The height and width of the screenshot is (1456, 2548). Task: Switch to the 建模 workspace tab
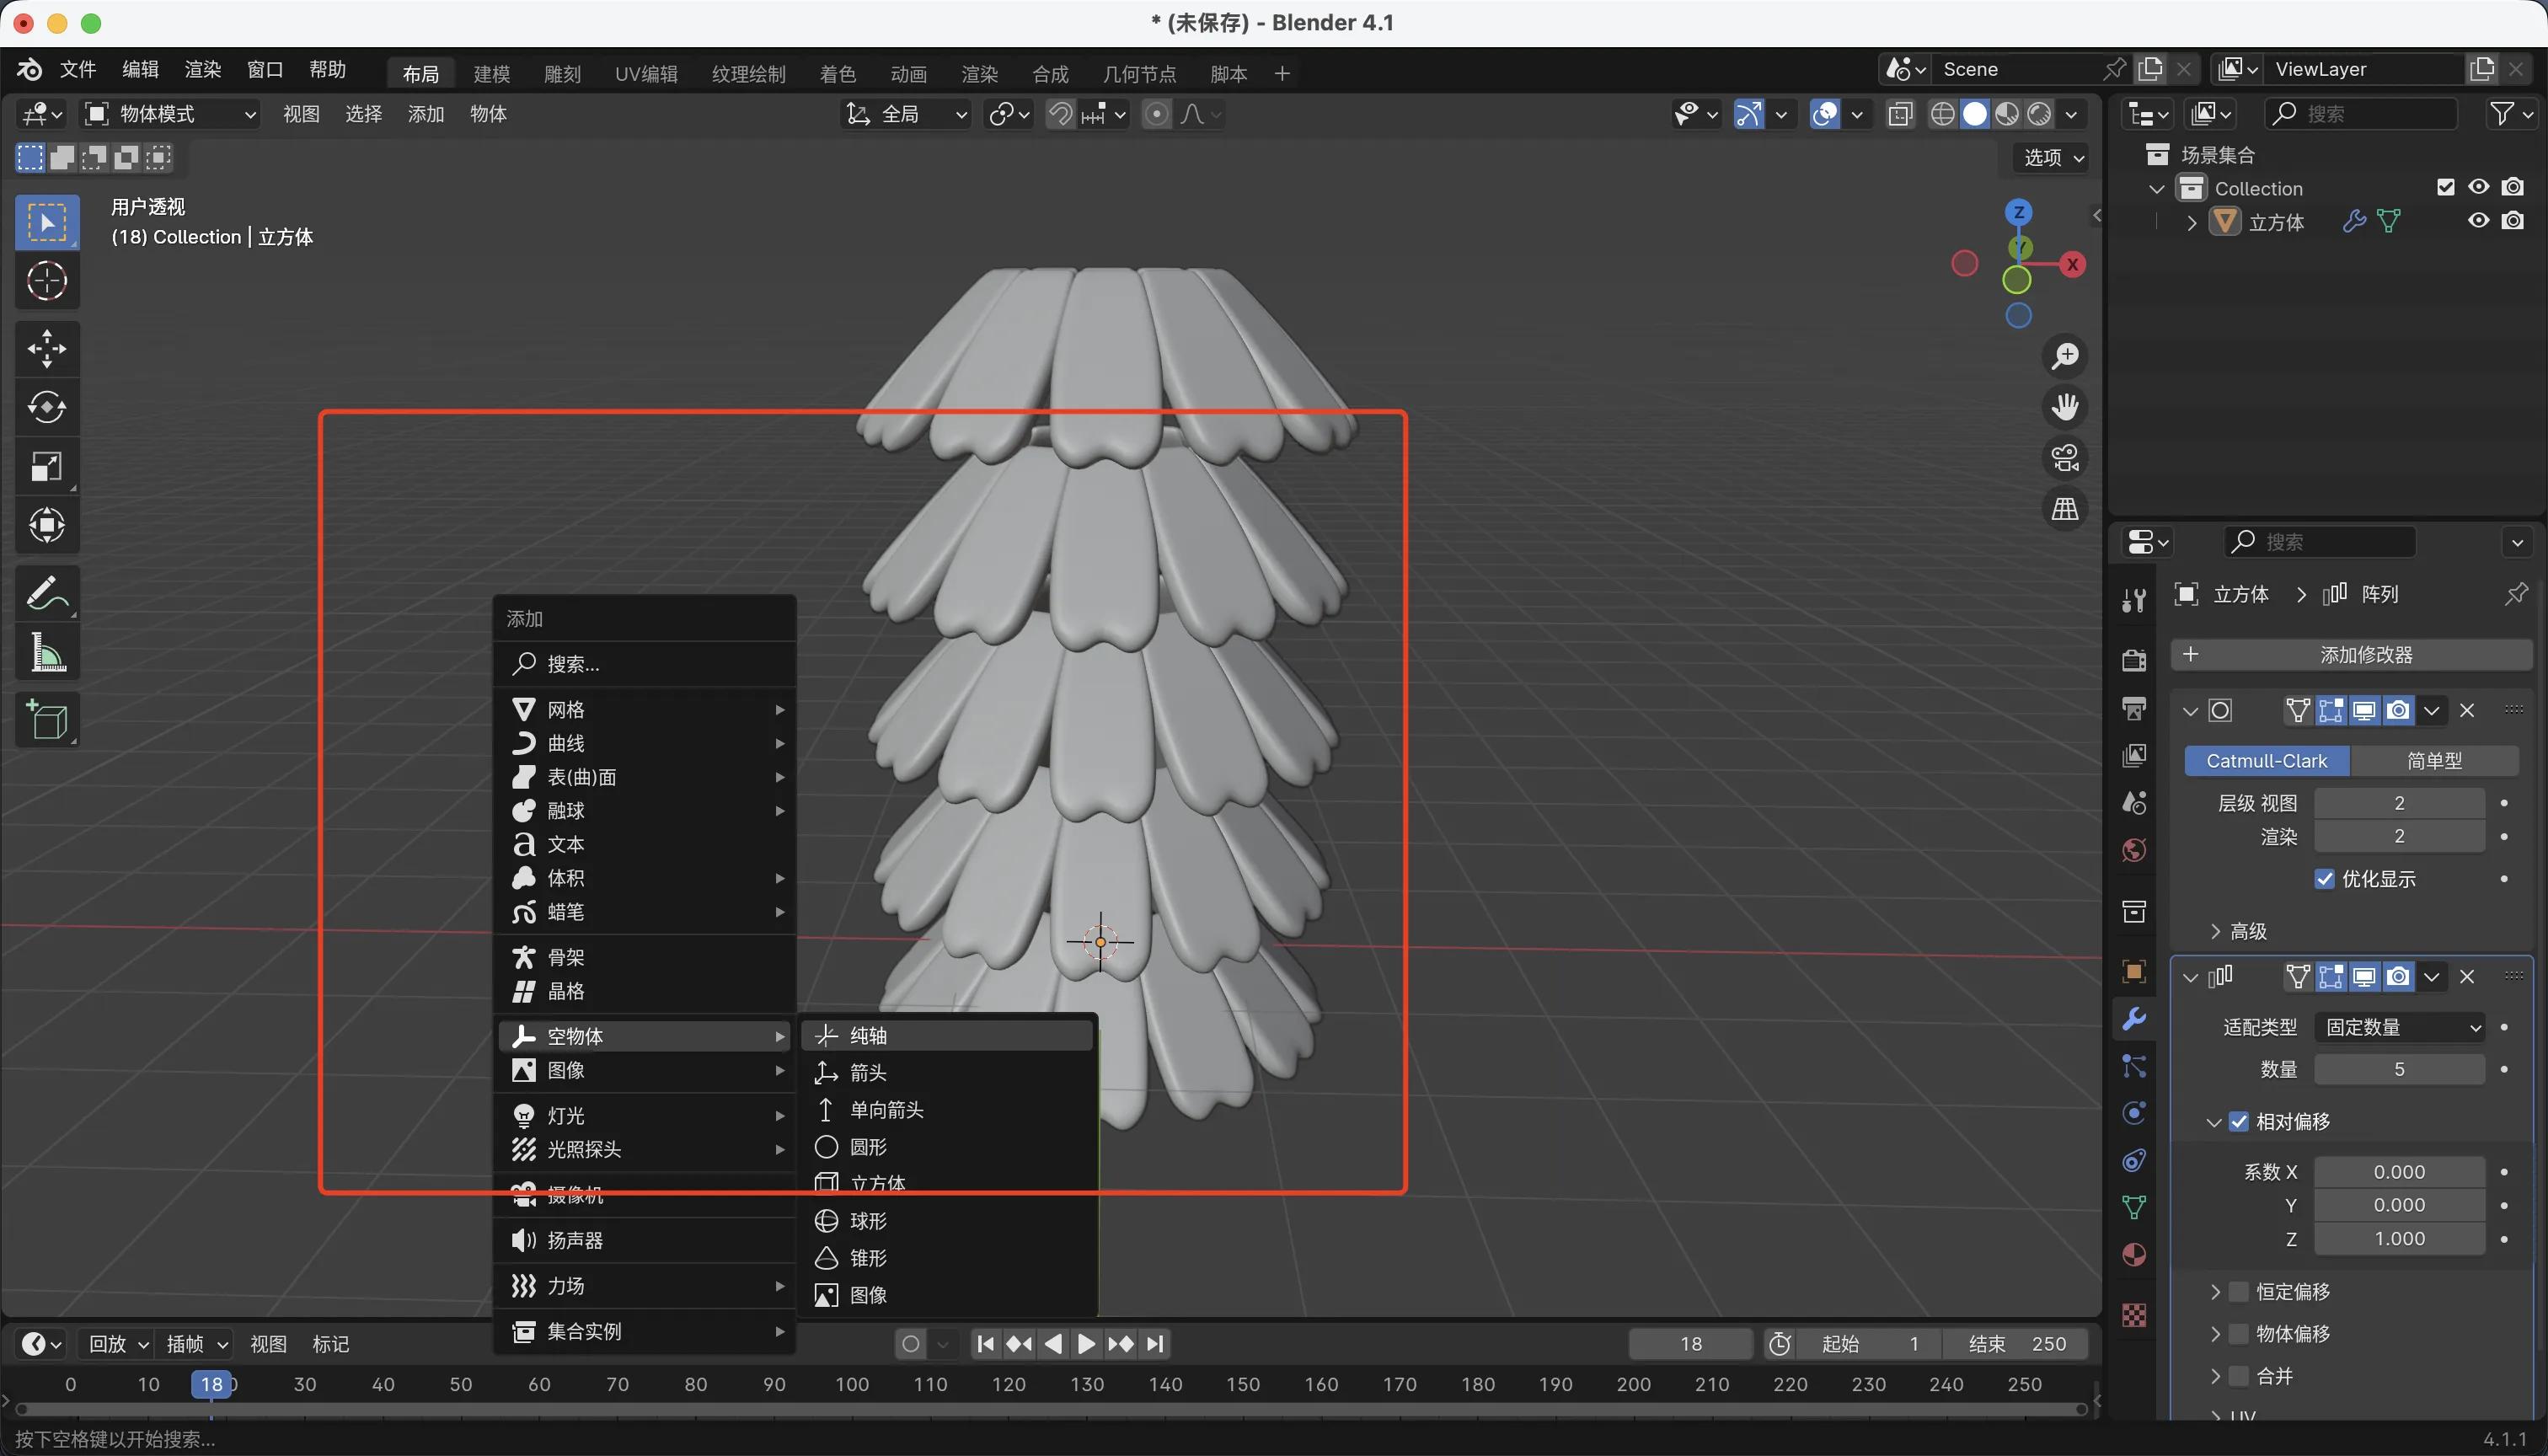[491, 73]
